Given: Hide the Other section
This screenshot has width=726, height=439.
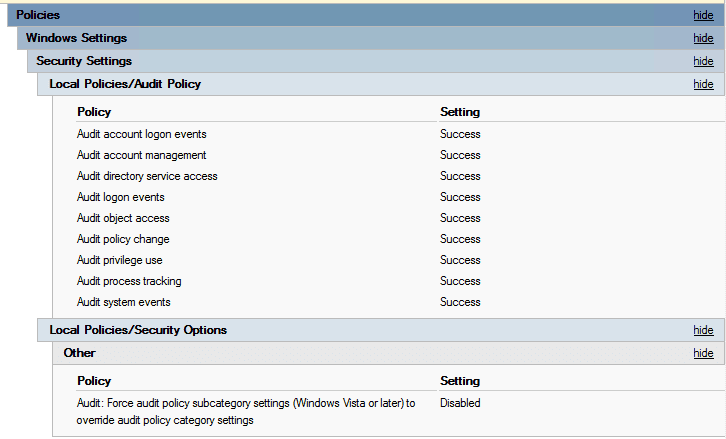Looking at the screenshot, I should pos(703,353).
